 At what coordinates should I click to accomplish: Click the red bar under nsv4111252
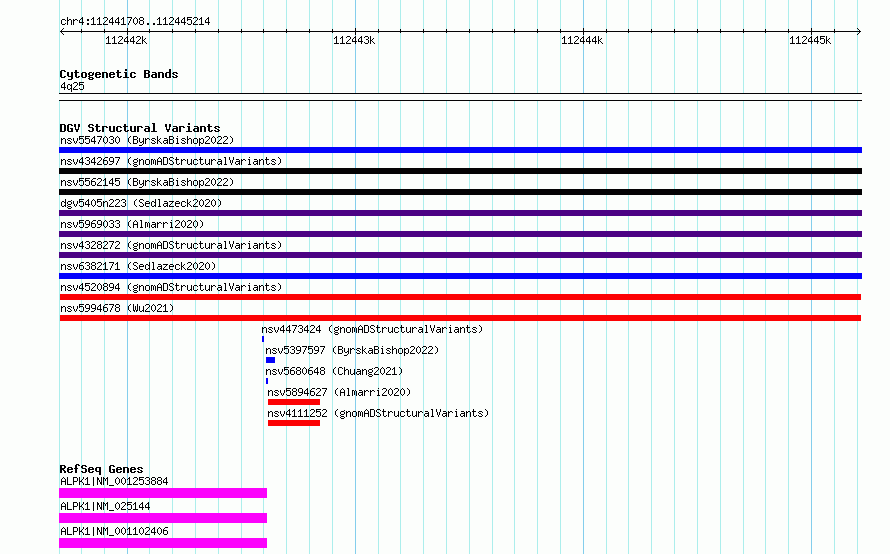(294, 423)
